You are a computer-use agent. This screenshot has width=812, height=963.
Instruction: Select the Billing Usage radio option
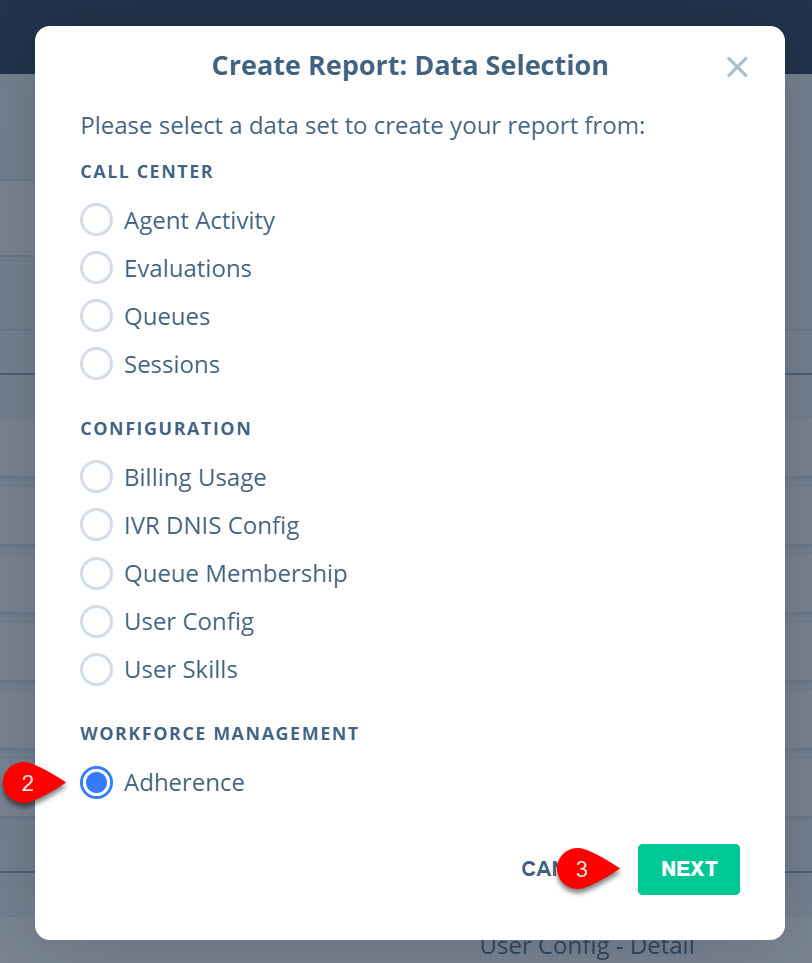click(x=96, y=477)
